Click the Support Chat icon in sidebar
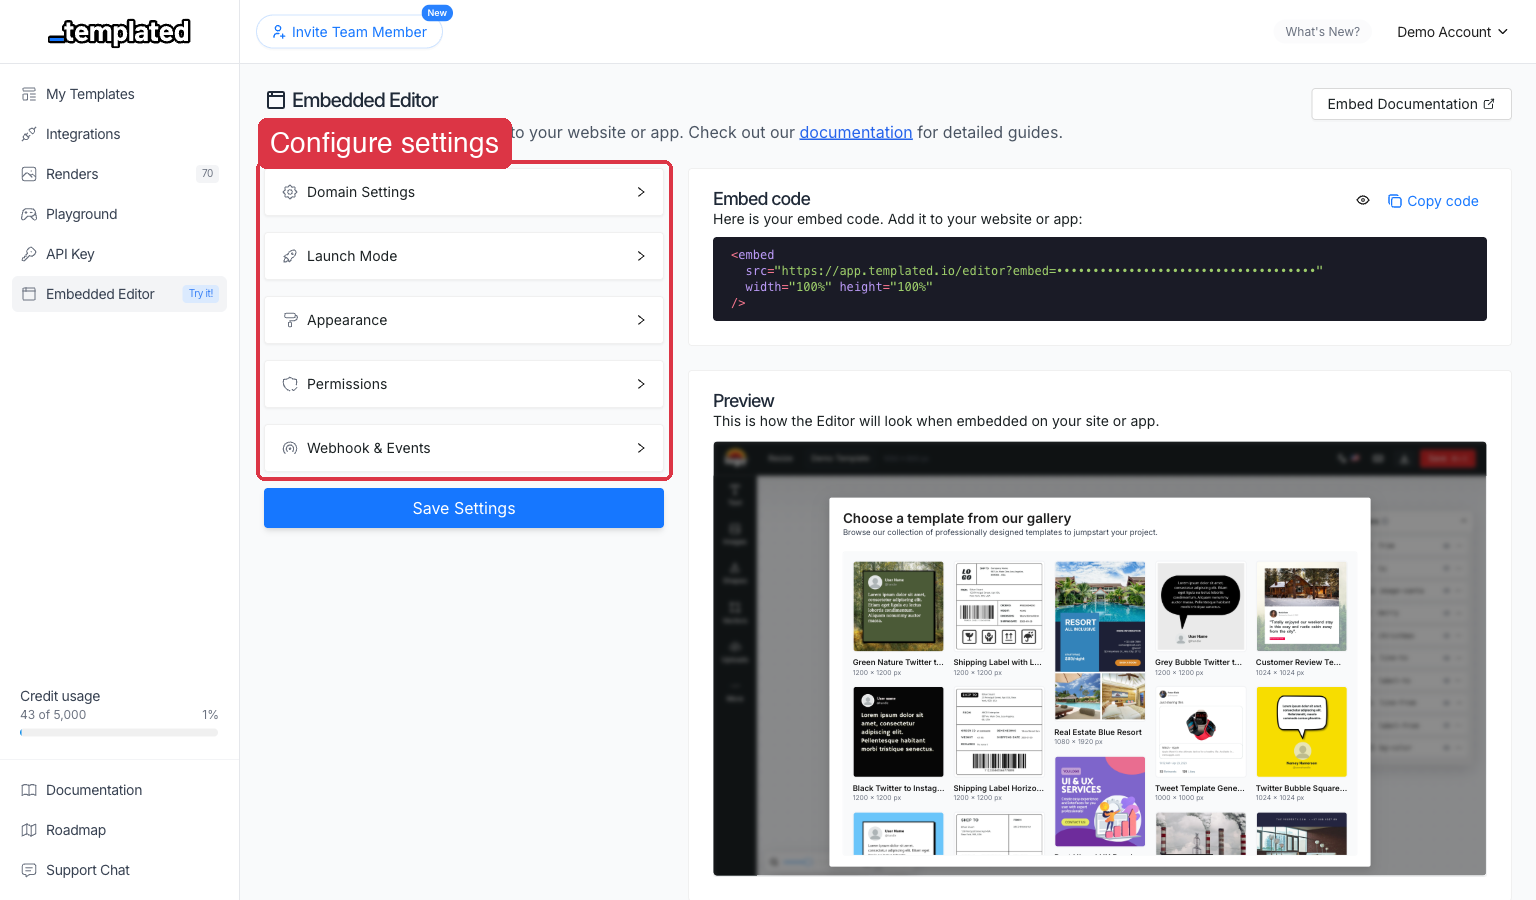The width and height of the screenshot is (1536, 900). click(28, 870)
